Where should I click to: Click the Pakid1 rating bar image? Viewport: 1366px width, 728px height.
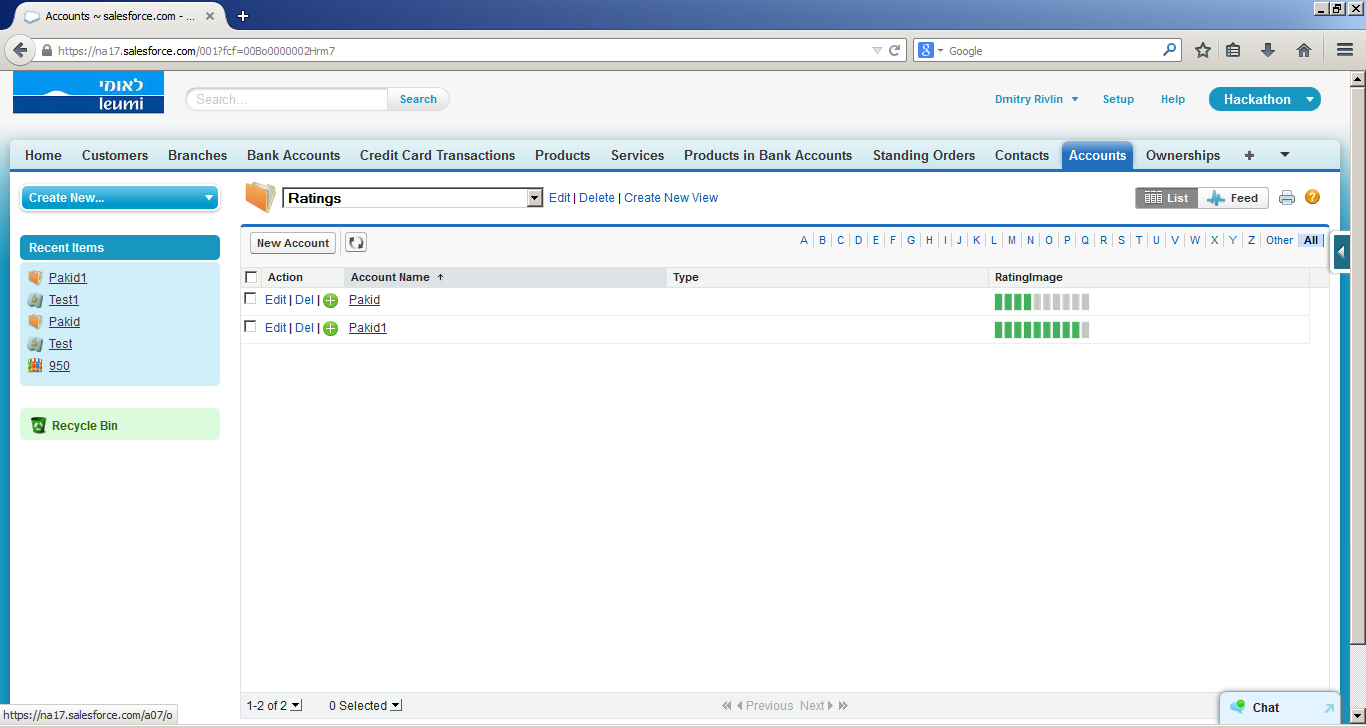pos(1042,330)
